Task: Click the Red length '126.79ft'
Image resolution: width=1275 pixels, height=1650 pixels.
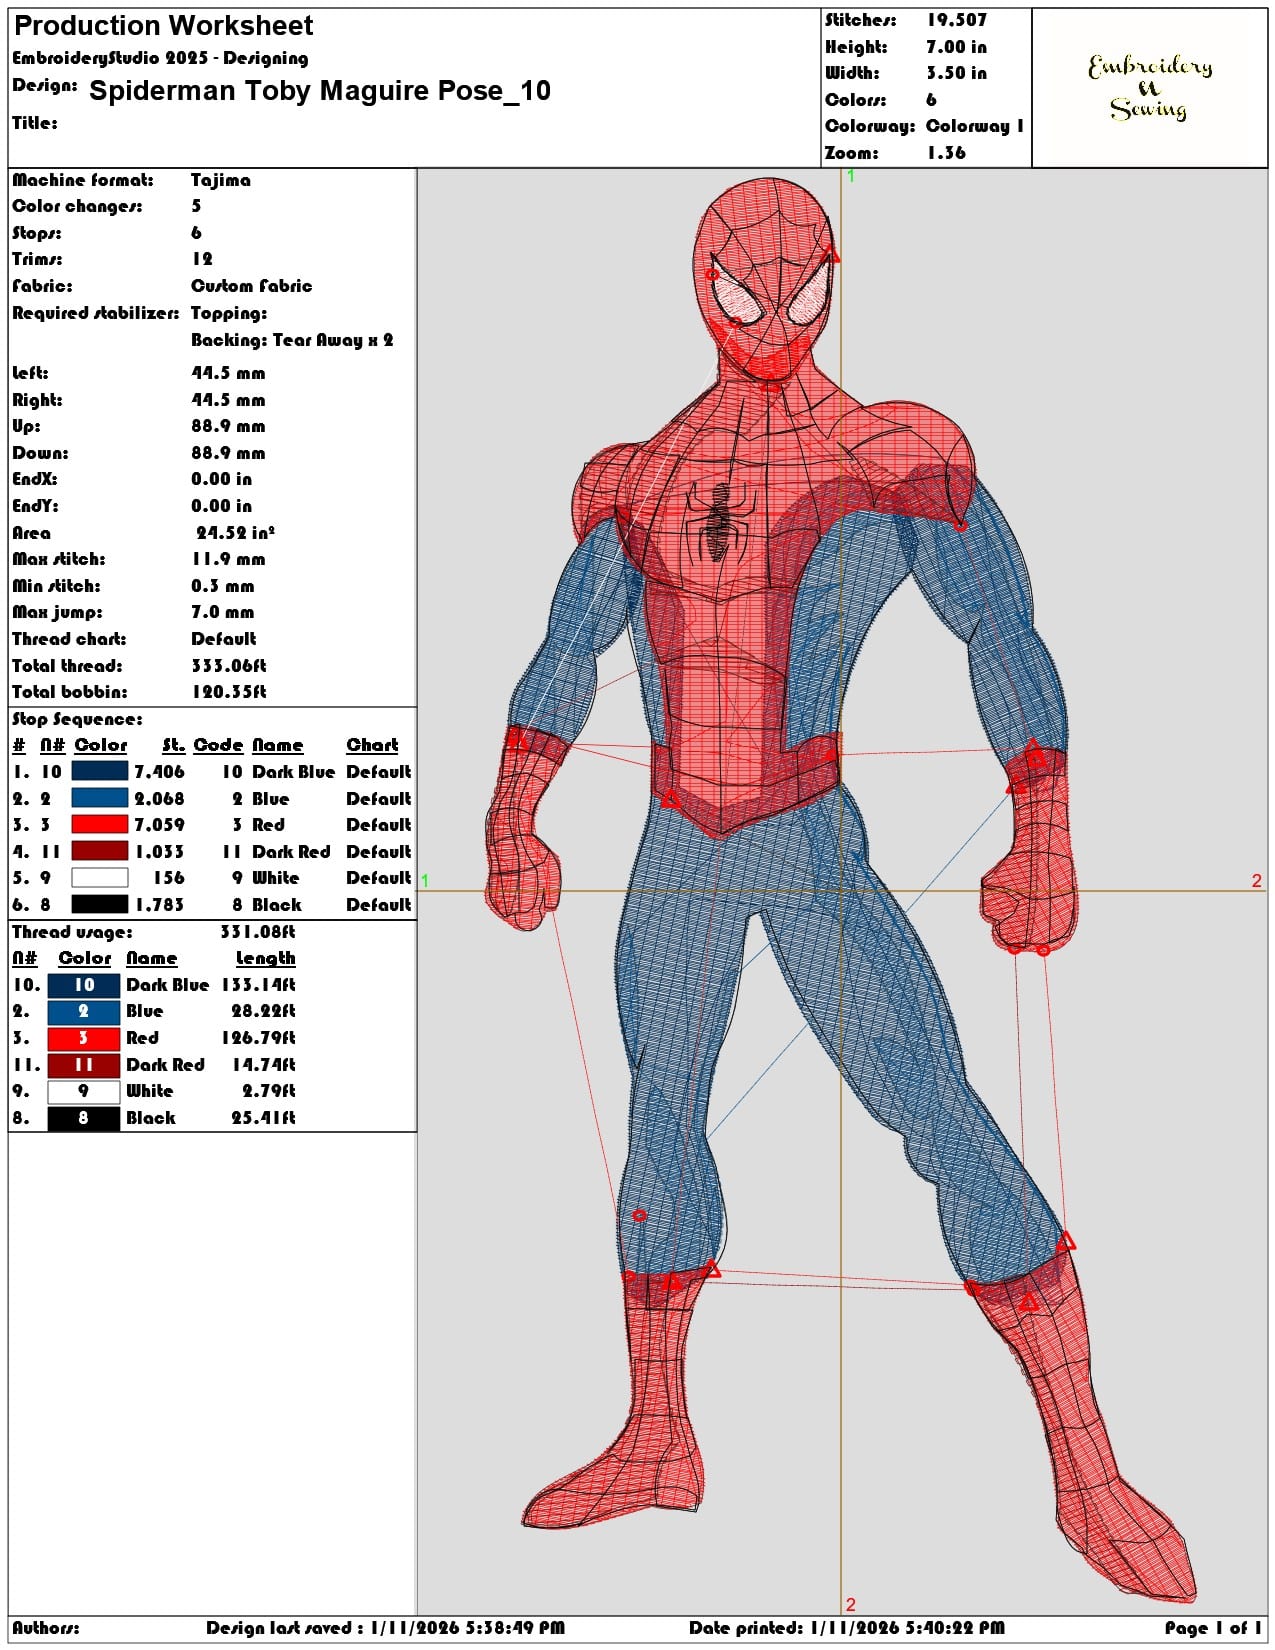Action: (258, 1038)
